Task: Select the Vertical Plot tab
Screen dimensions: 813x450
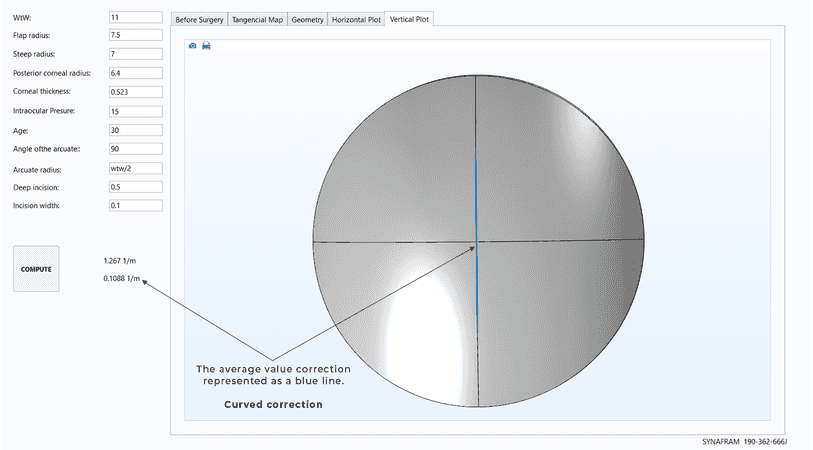Action: click(x=409, y=19)
